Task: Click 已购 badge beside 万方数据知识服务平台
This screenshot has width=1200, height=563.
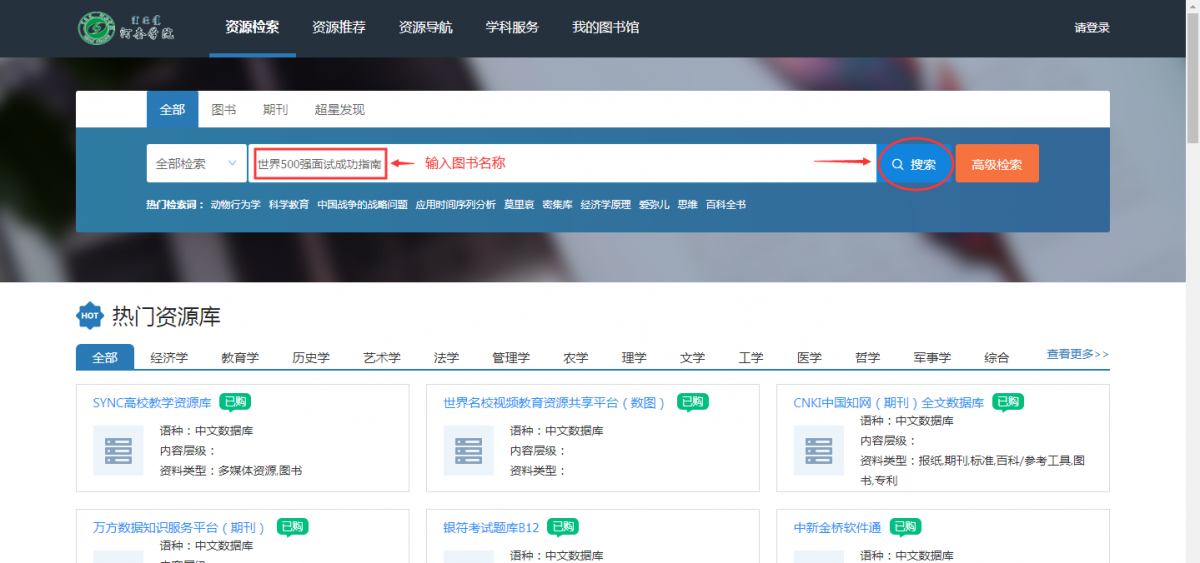Action: (x=292, y=527)
